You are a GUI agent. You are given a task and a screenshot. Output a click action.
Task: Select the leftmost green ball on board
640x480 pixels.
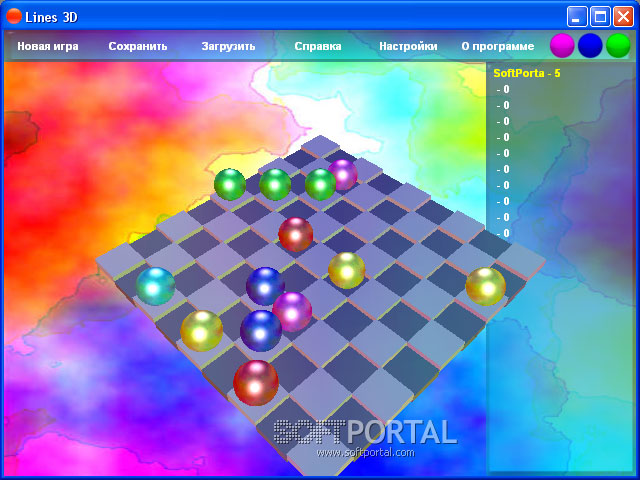[230, 184]
